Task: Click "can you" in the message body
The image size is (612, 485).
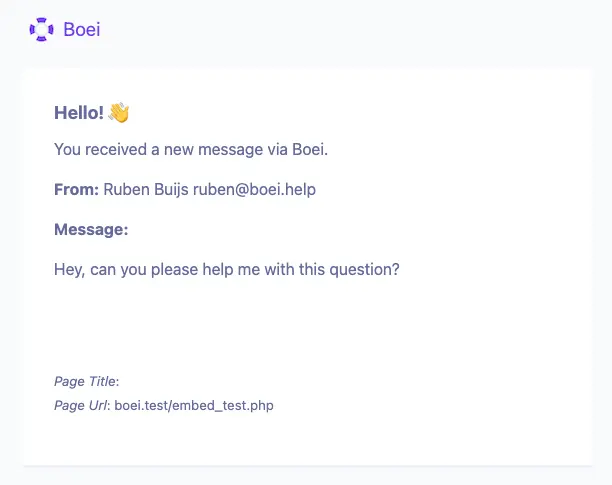Action: point(118,269)
